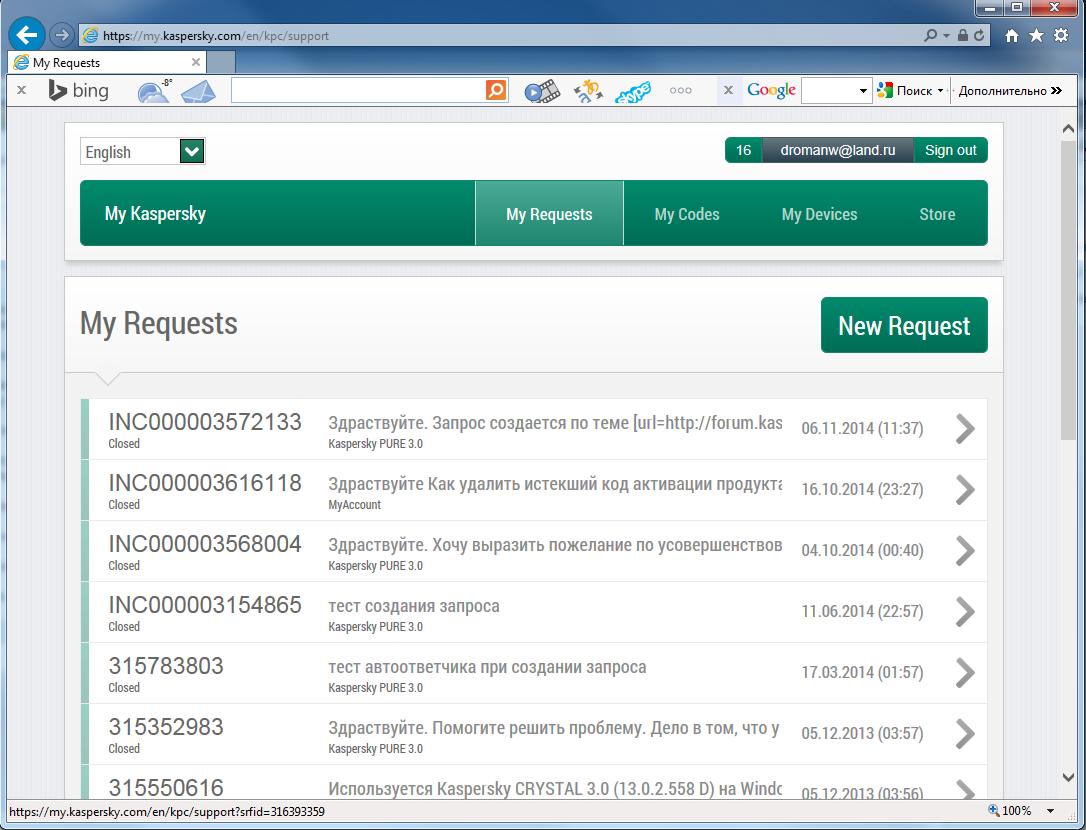This screenshot has width=1086, height=830.
Task: Click the New Request button
Action: click(904, 325)
